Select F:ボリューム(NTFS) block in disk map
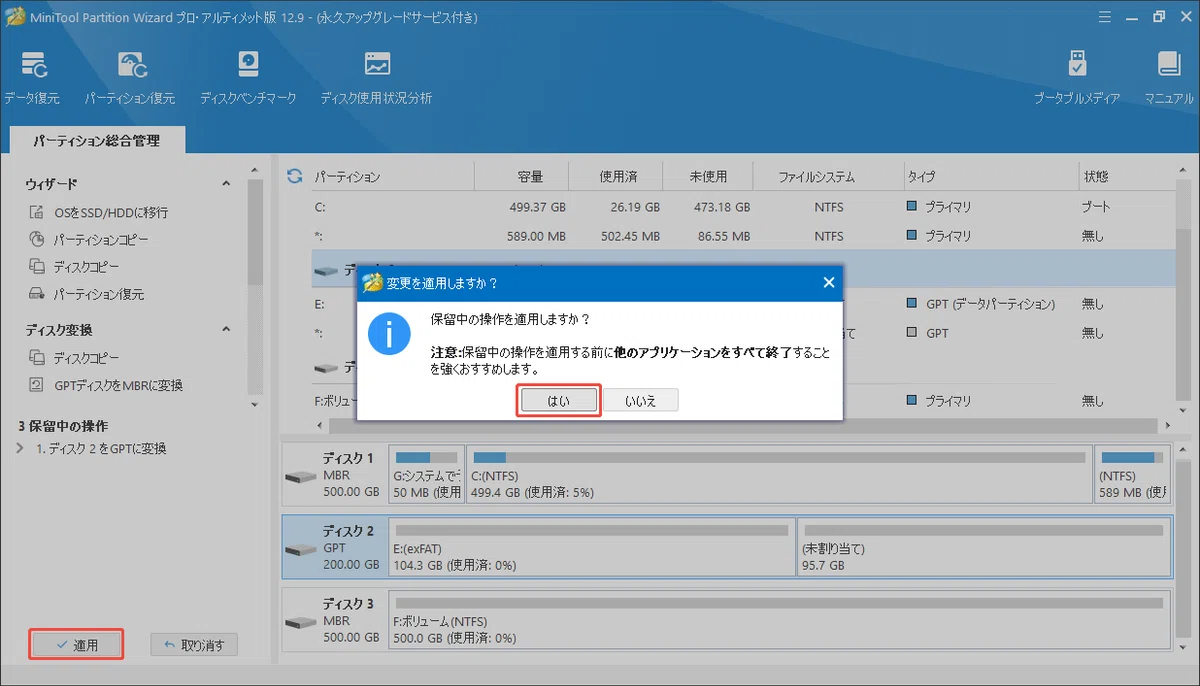The image size is (1200, 686). point(779,620)
